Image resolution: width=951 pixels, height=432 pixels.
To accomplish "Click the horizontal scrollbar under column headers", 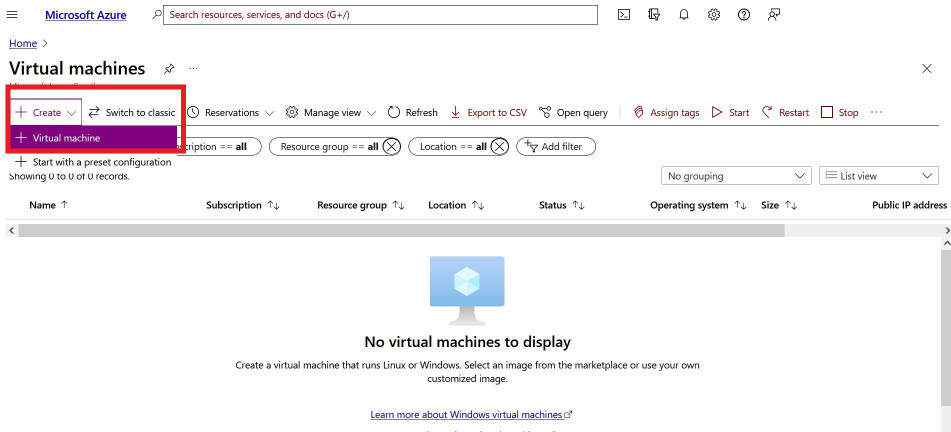I will [x=400, y=230].
